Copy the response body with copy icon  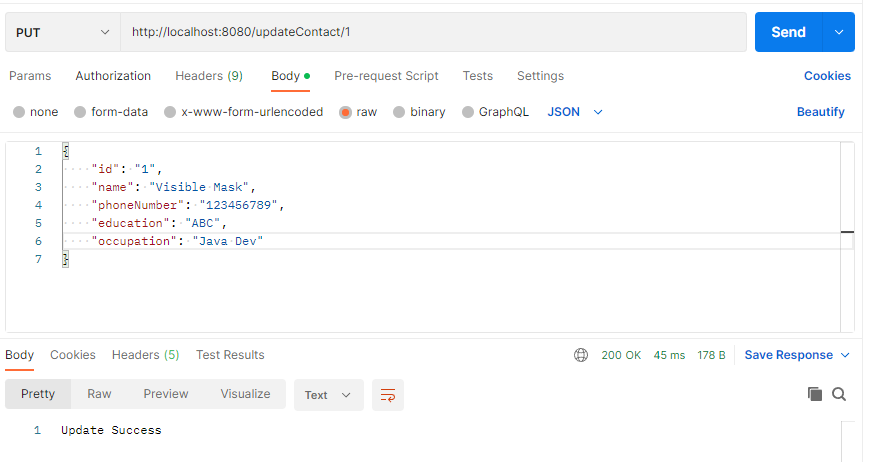coord(815,395)
